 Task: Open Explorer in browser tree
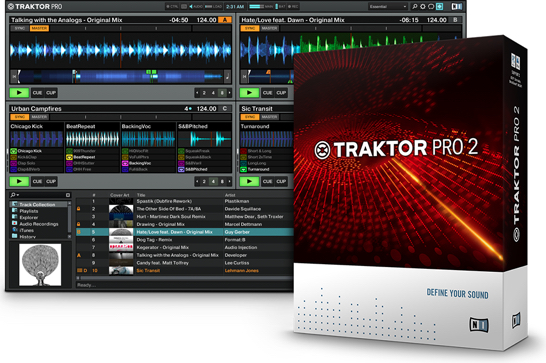(x=29, y=217)
